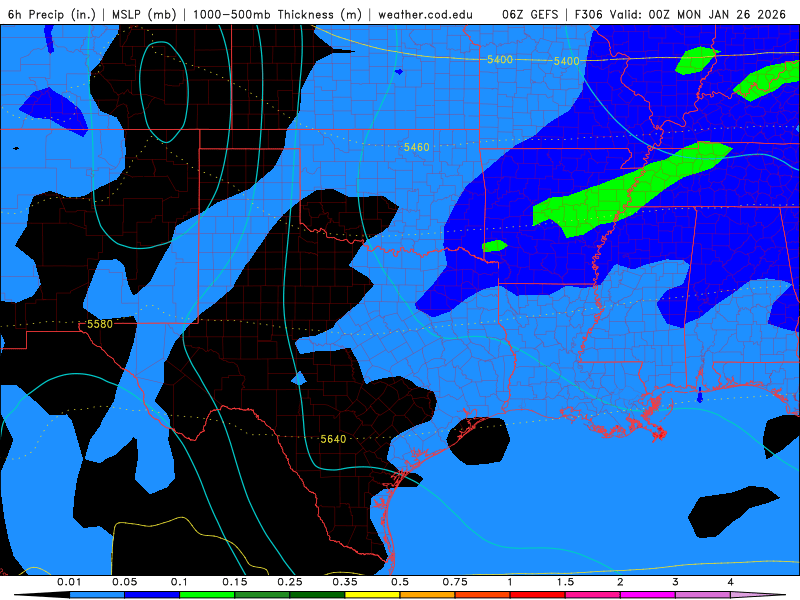Click the red 1–1.5 color bar segment
Screen dimensions: 800x600
tap(538, 595)
